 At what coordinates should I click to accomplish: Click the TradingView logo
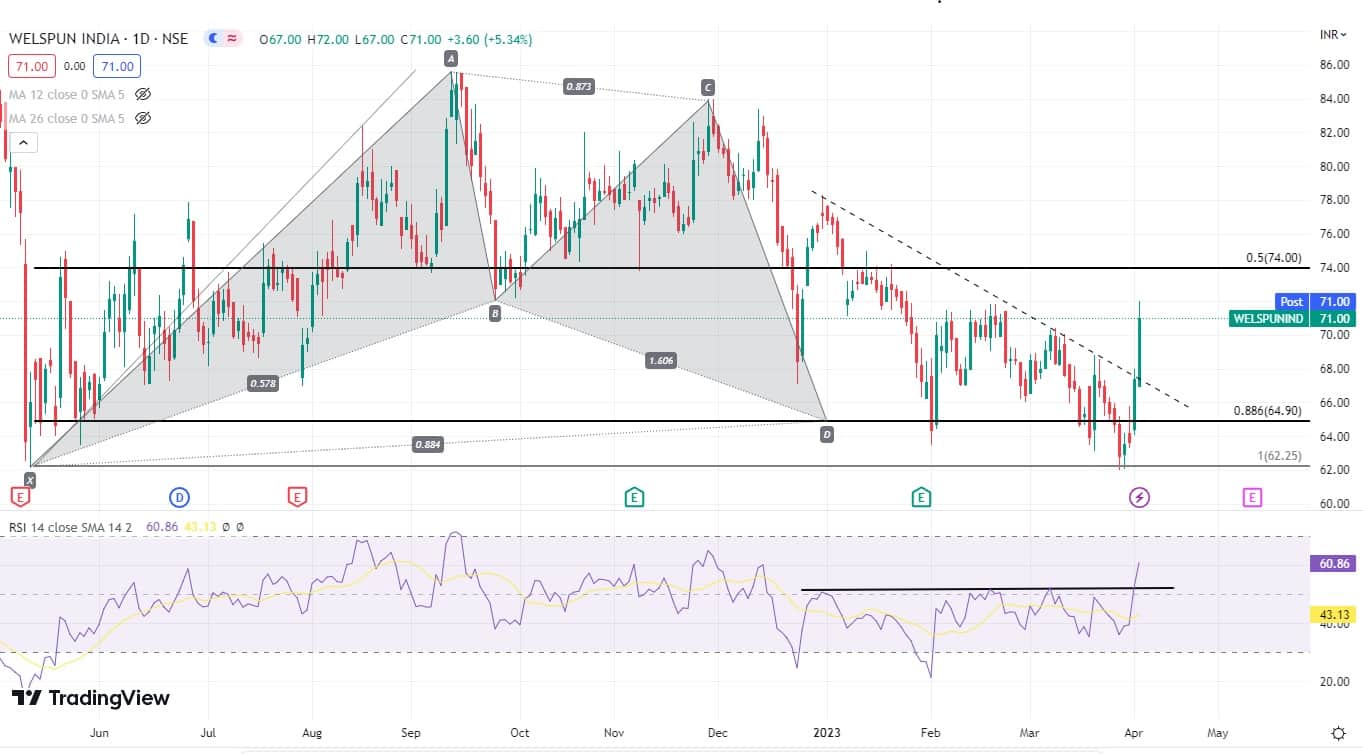[x=91, y=698]
